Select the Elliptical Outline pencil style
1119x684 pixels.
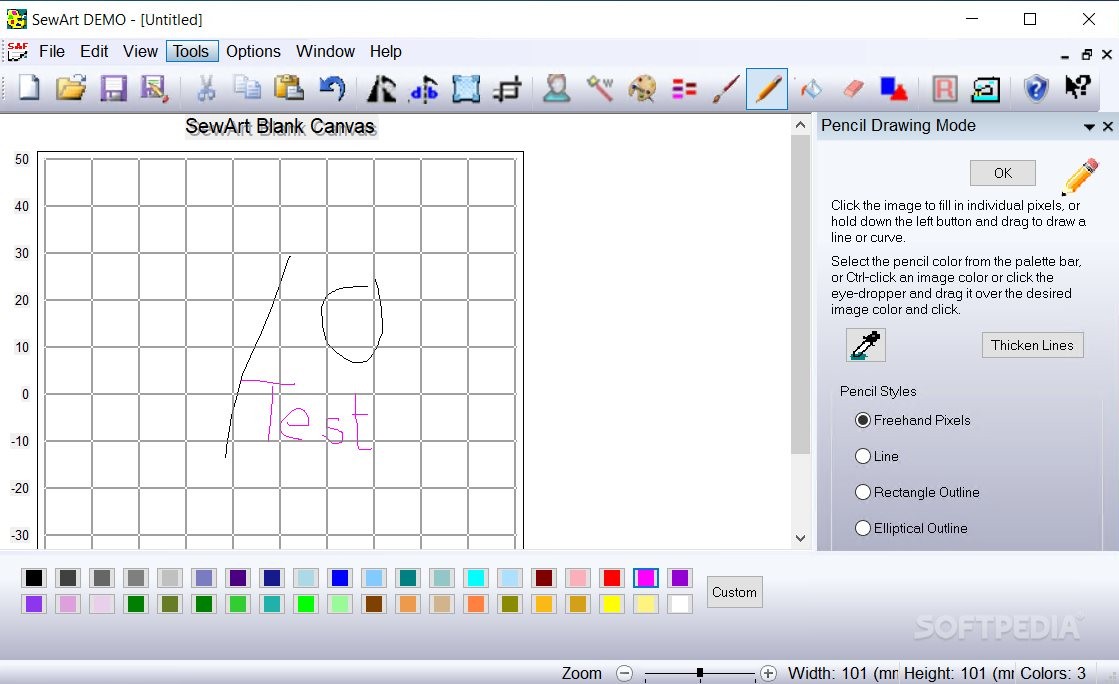[911, 528]
